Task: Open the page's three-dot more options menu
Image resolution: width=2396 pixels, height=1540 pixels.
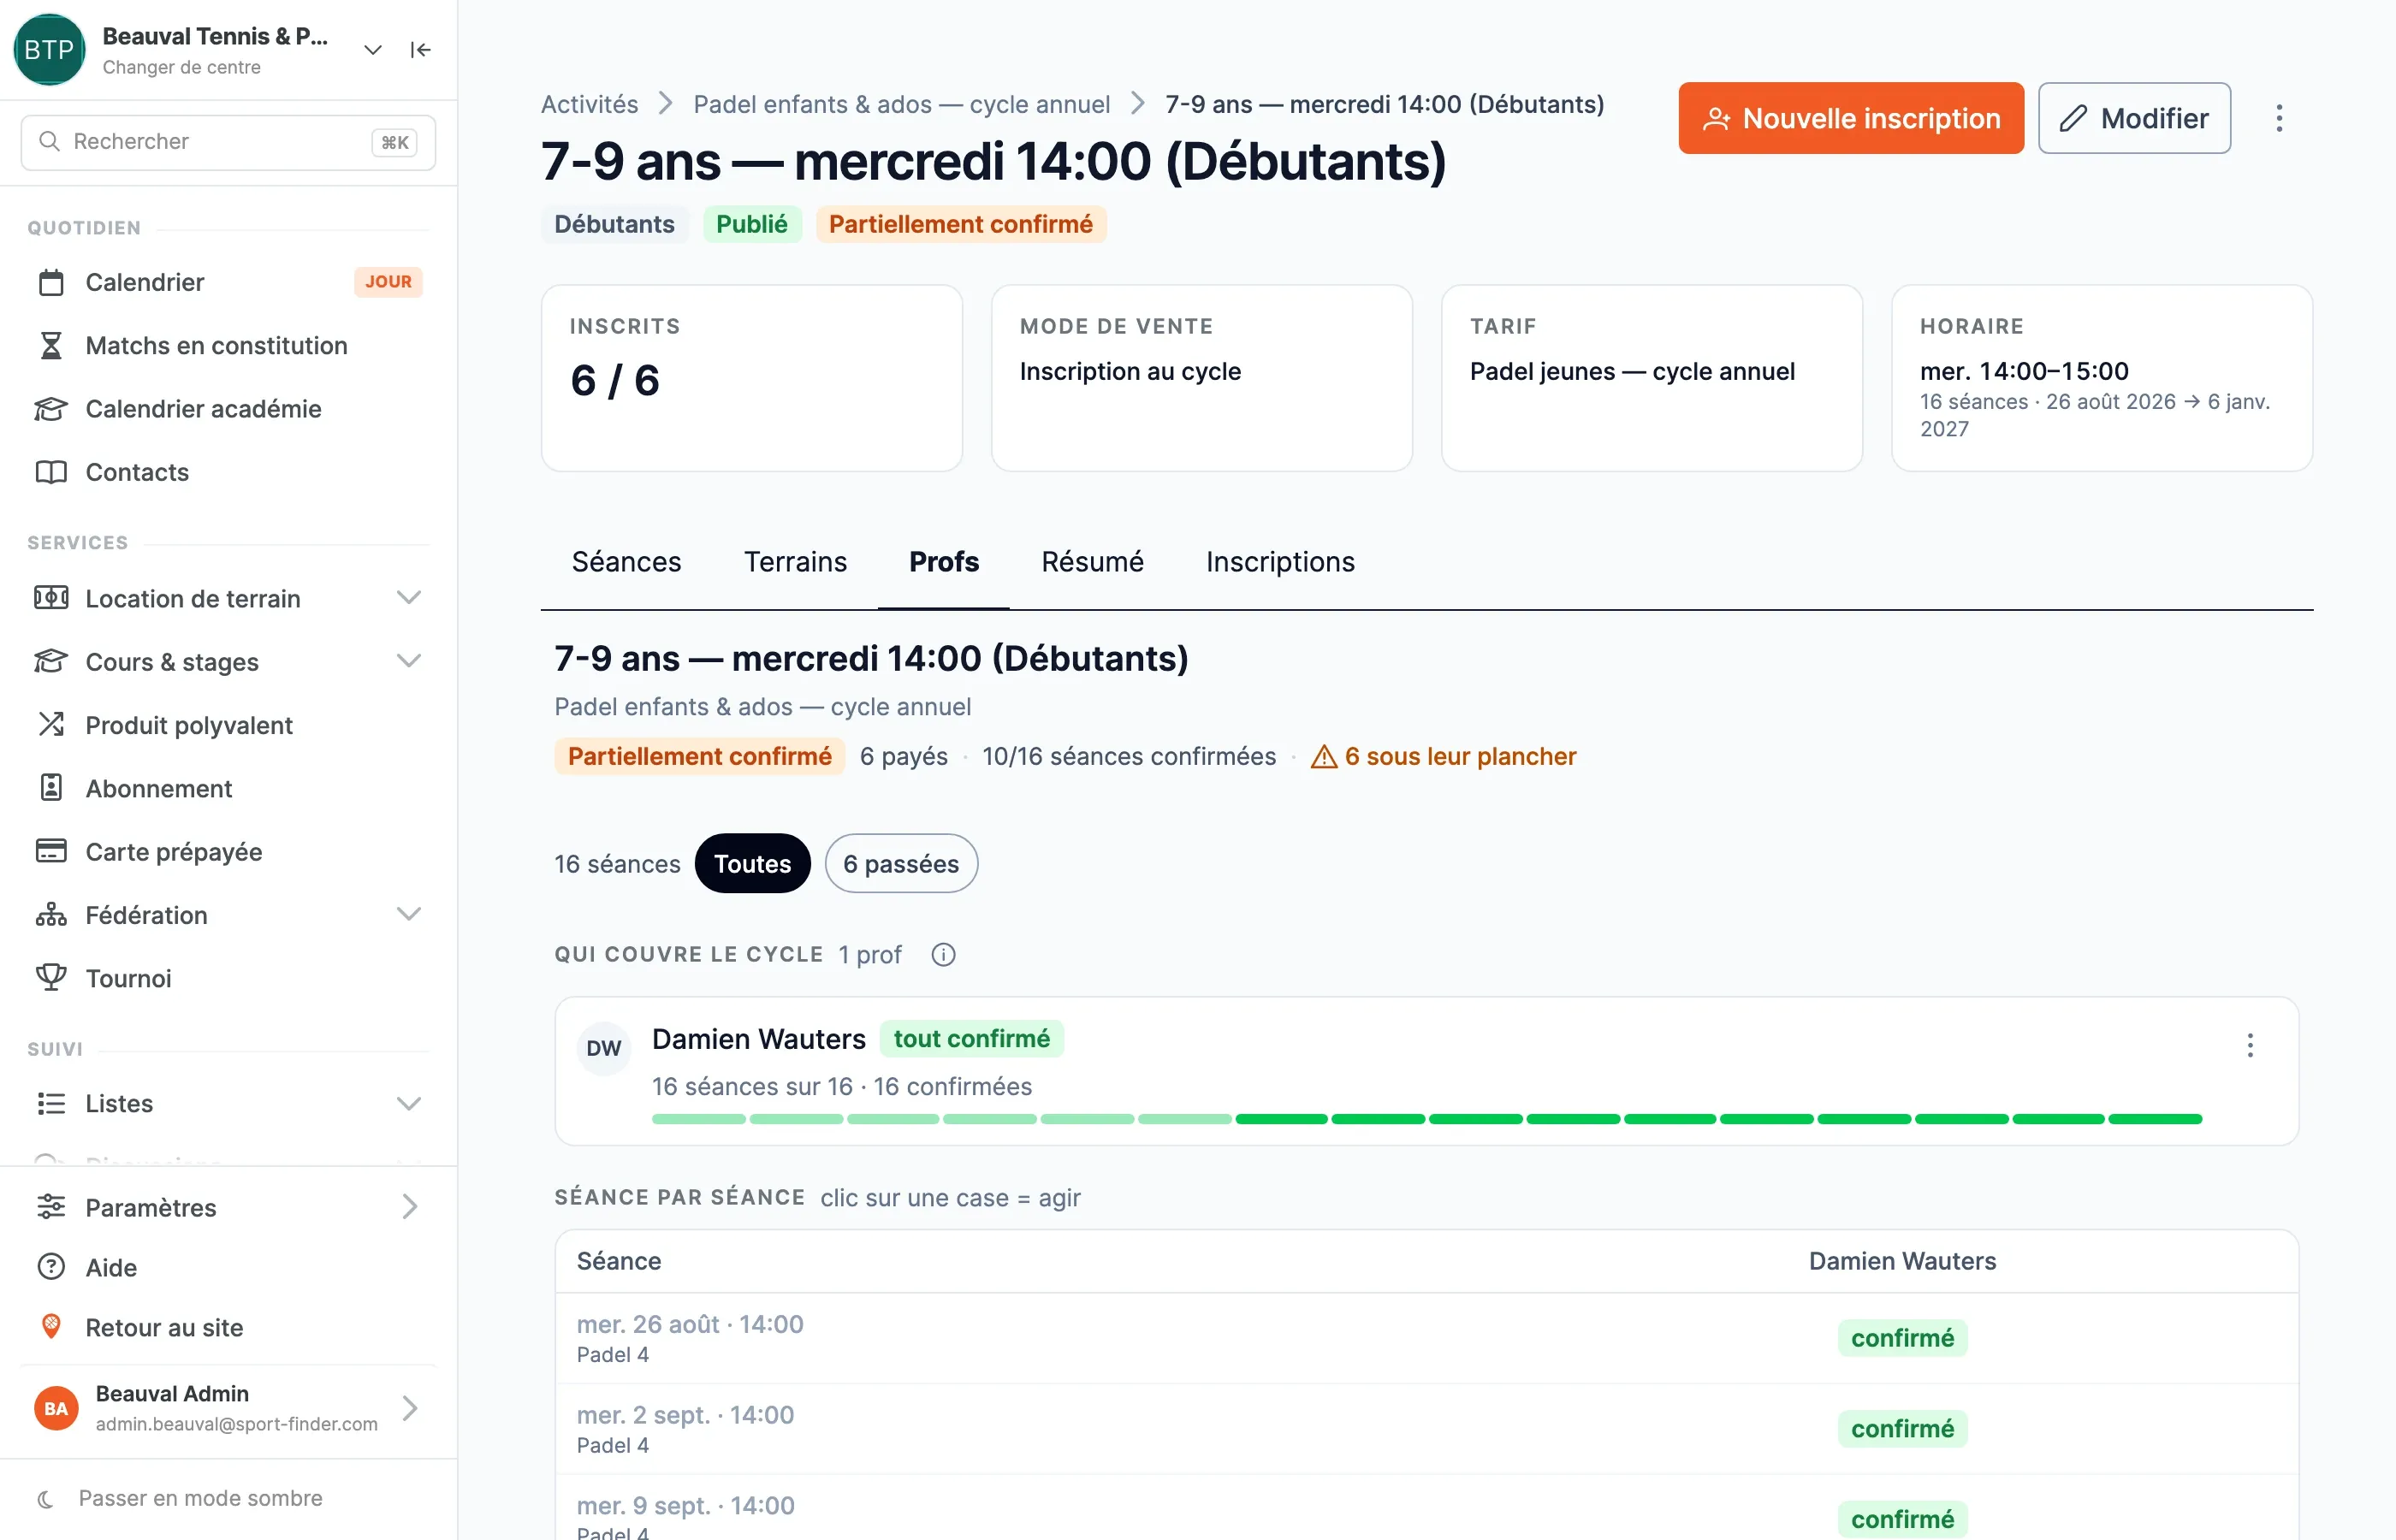Action: [x=2279, y=119]
